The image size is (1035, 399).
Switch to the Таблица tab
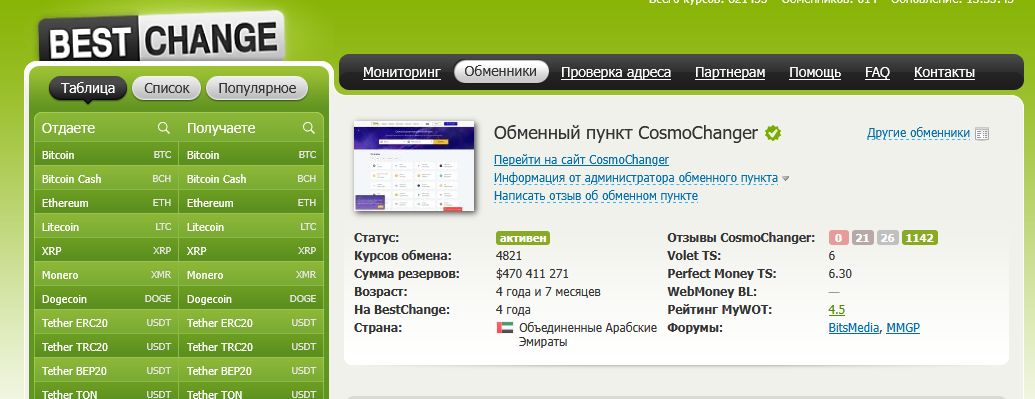coord(88,88)
